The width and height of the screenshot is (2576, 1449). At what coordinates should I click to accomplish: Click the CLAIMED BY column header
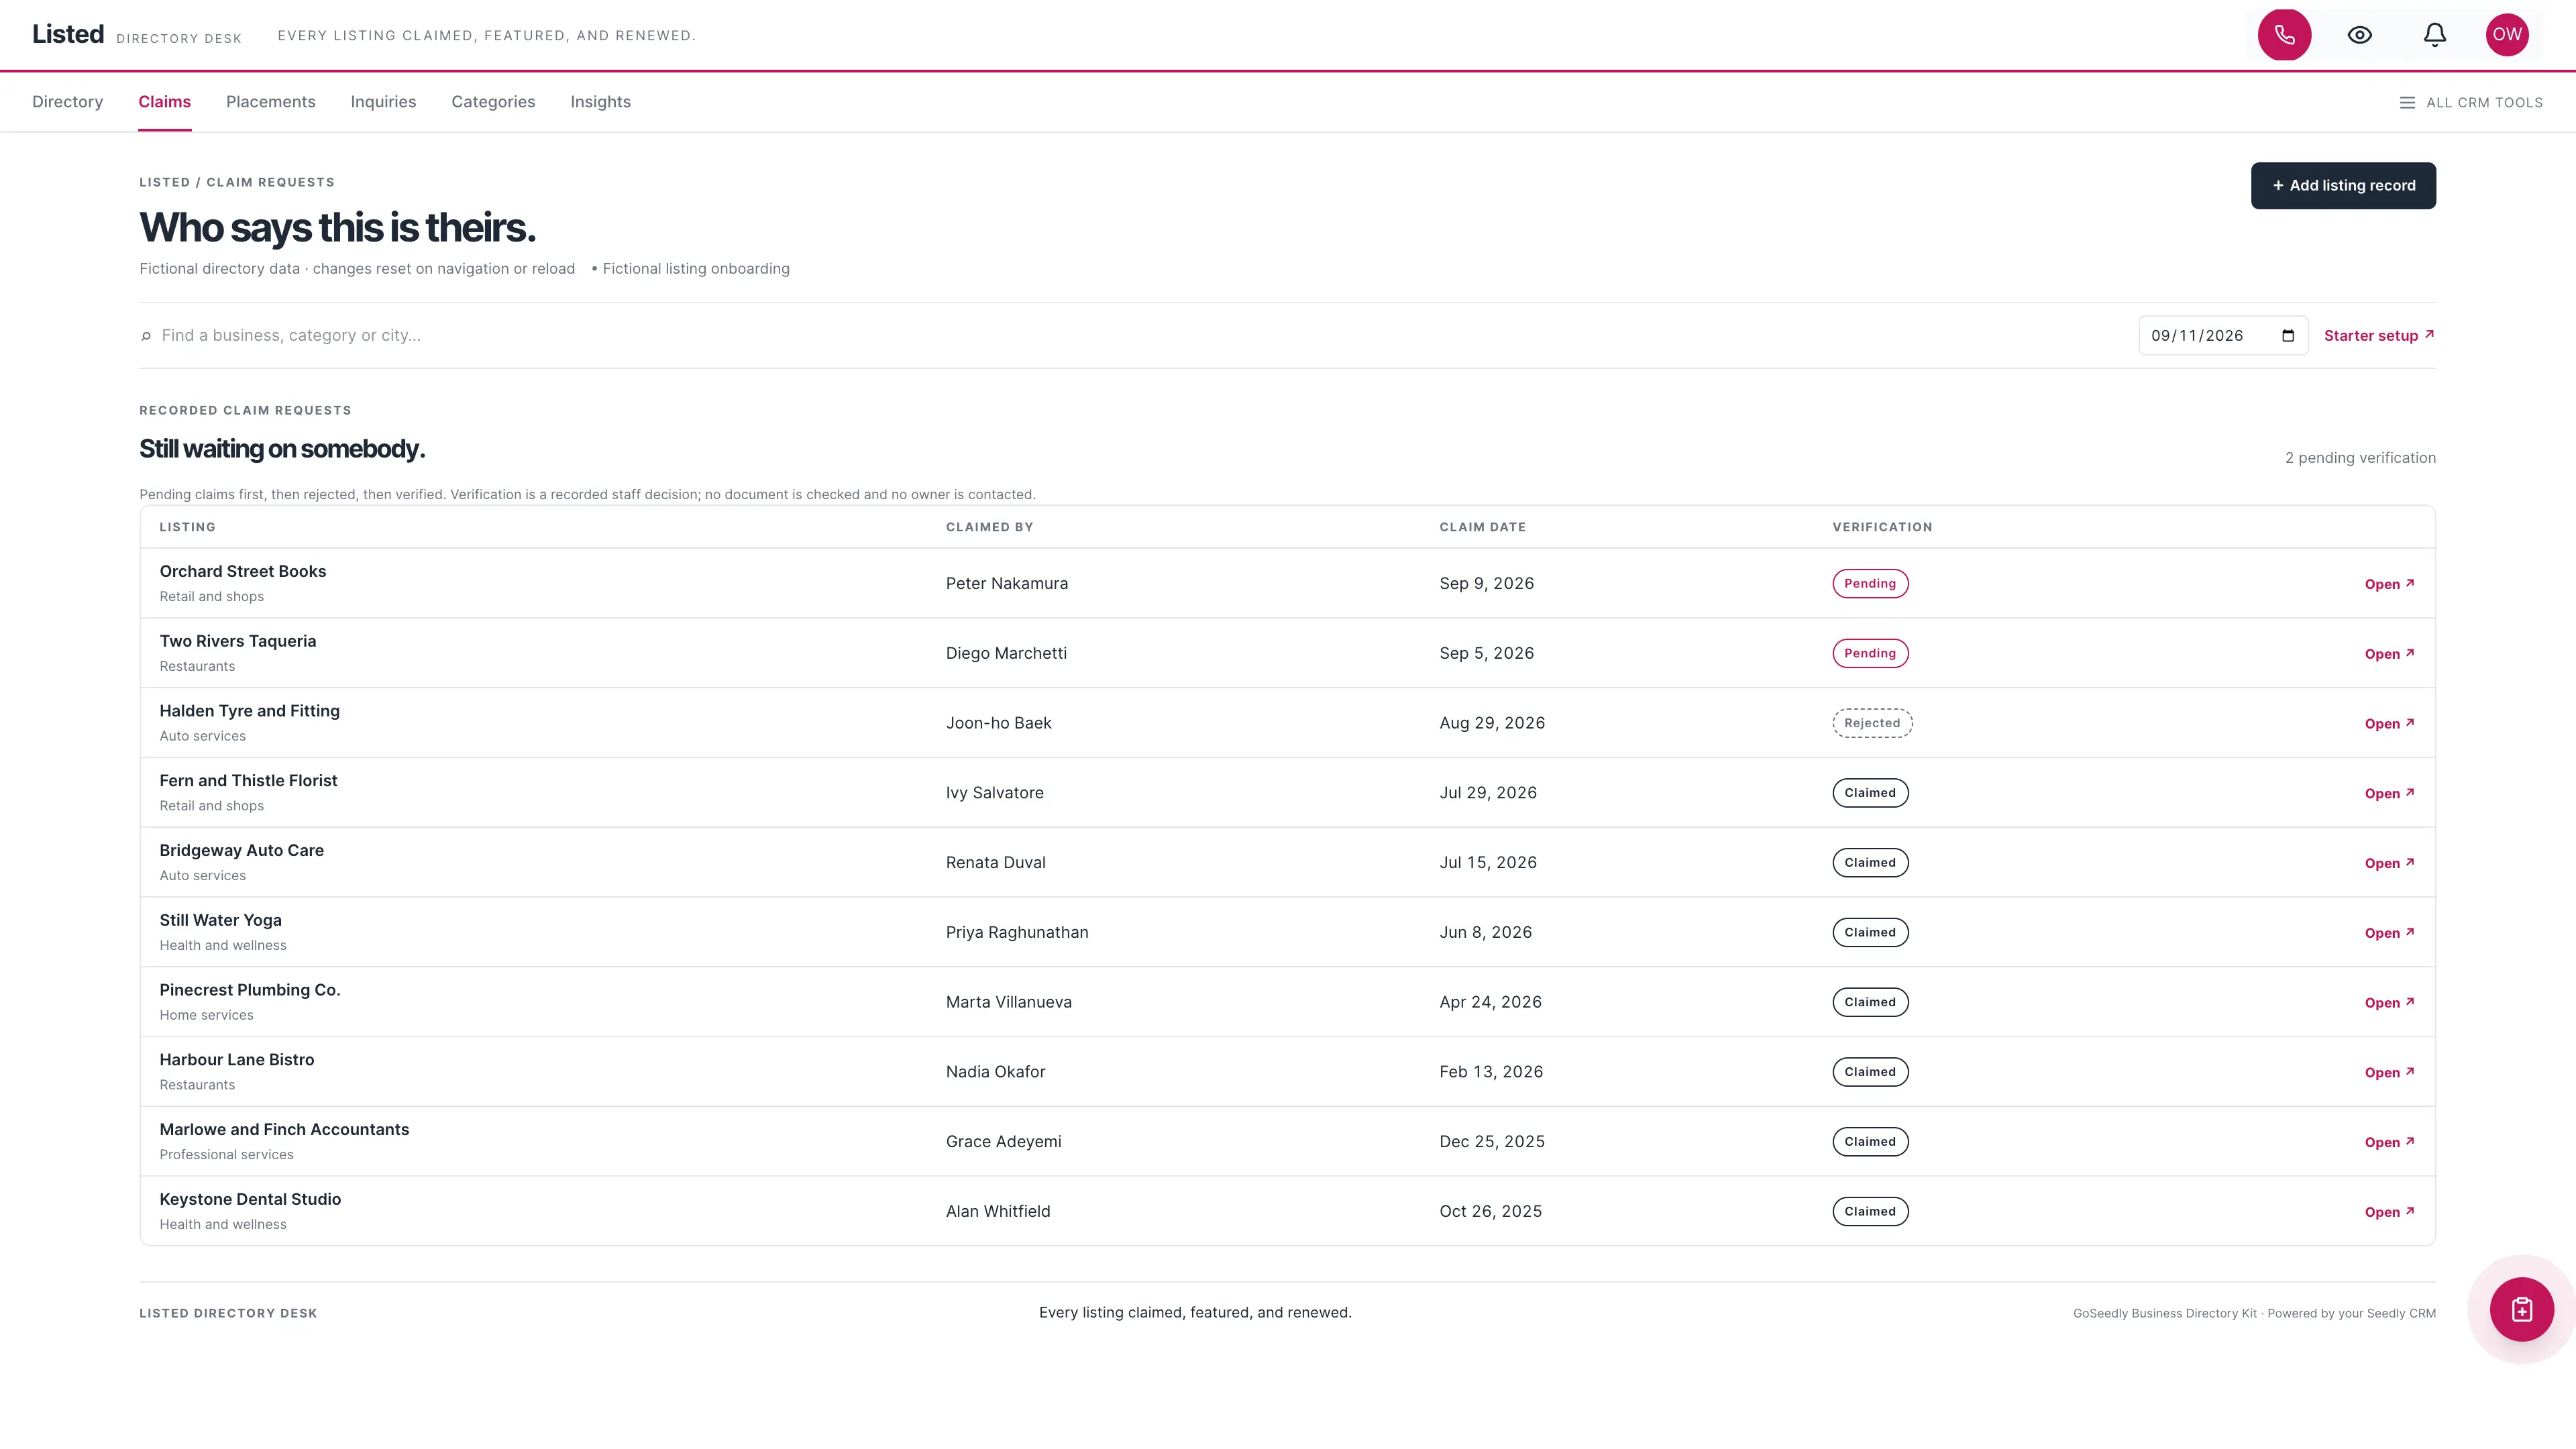989,527
